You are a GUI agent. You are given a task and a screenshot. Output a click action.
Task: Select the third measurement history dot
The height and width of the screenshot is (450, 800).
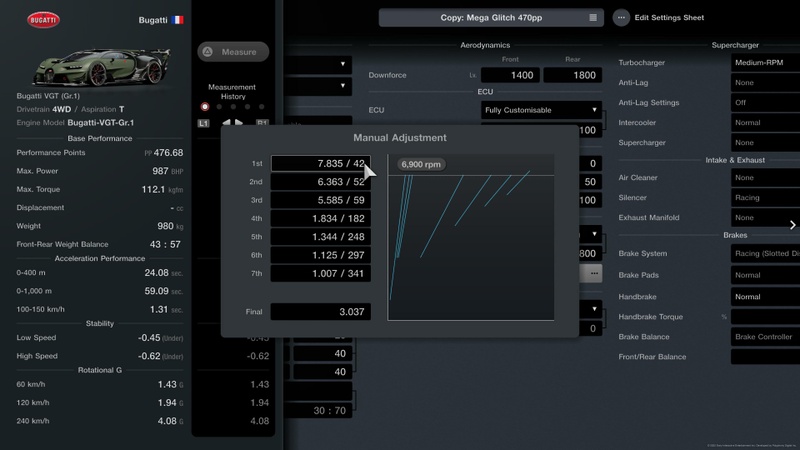[233, 107]
